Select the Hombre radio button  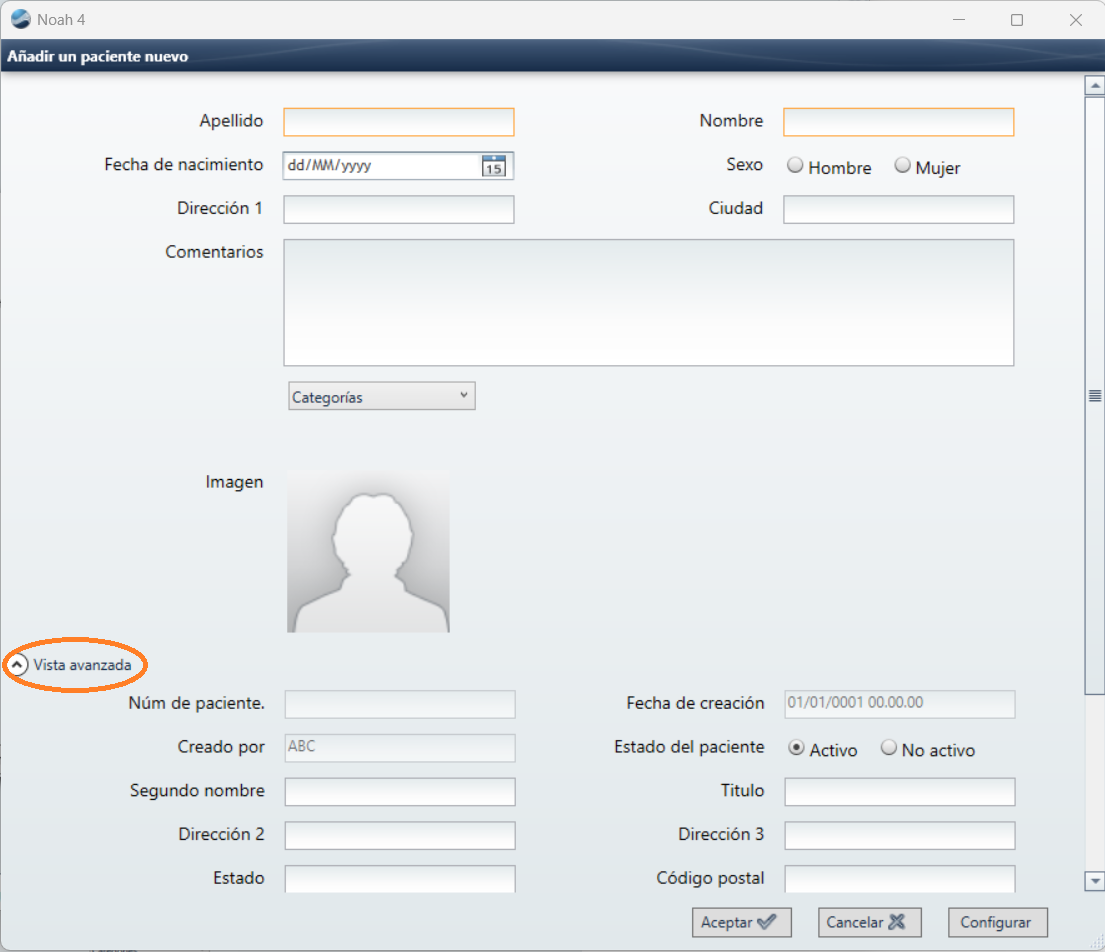click(795, 166)
